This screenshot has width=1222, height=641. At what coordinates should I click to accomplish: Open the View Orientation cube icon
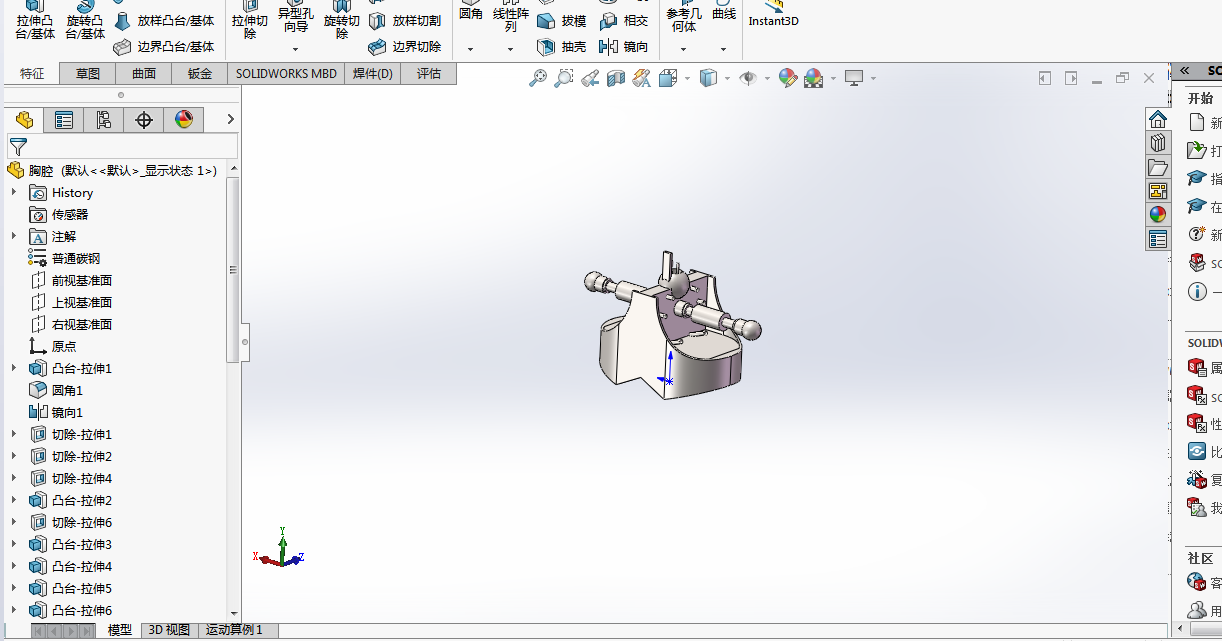pyautogui.click(x=668, y=78)
